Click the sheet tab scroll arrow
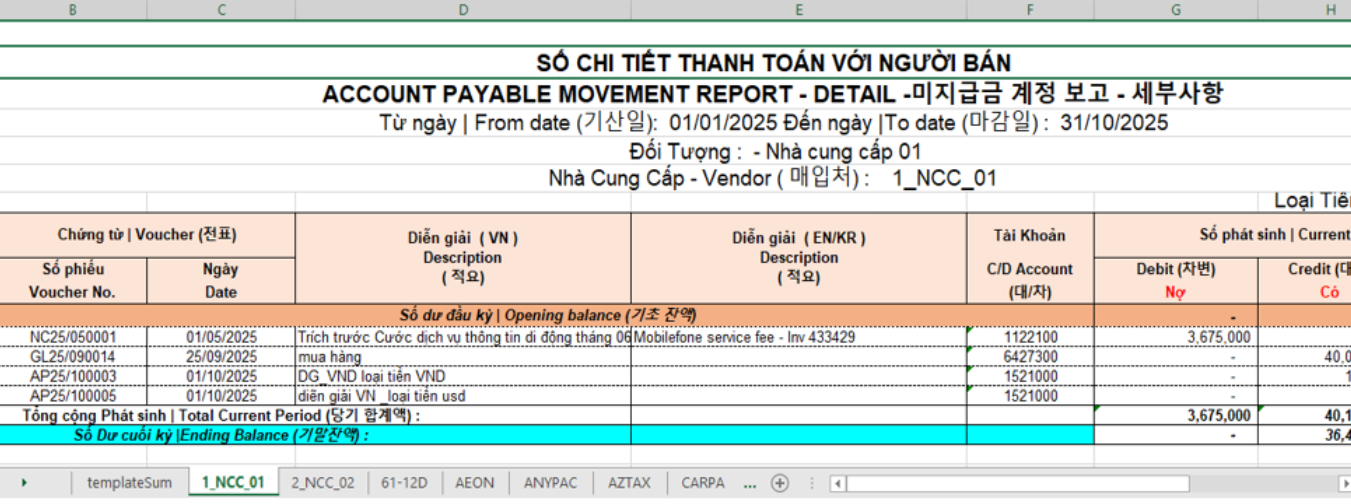Image resolution: width=1351 pixels, height=504 pixels. tap(24, 483)
